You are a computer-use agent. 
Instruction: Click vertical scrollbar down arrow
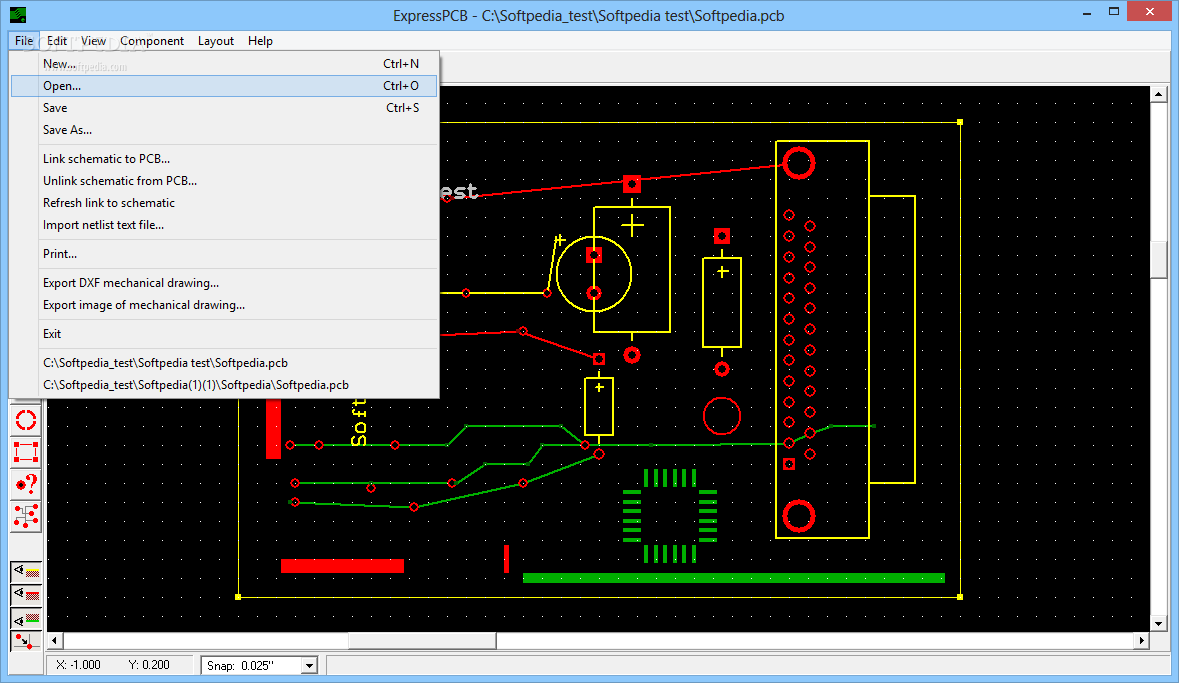point(1159,623)
